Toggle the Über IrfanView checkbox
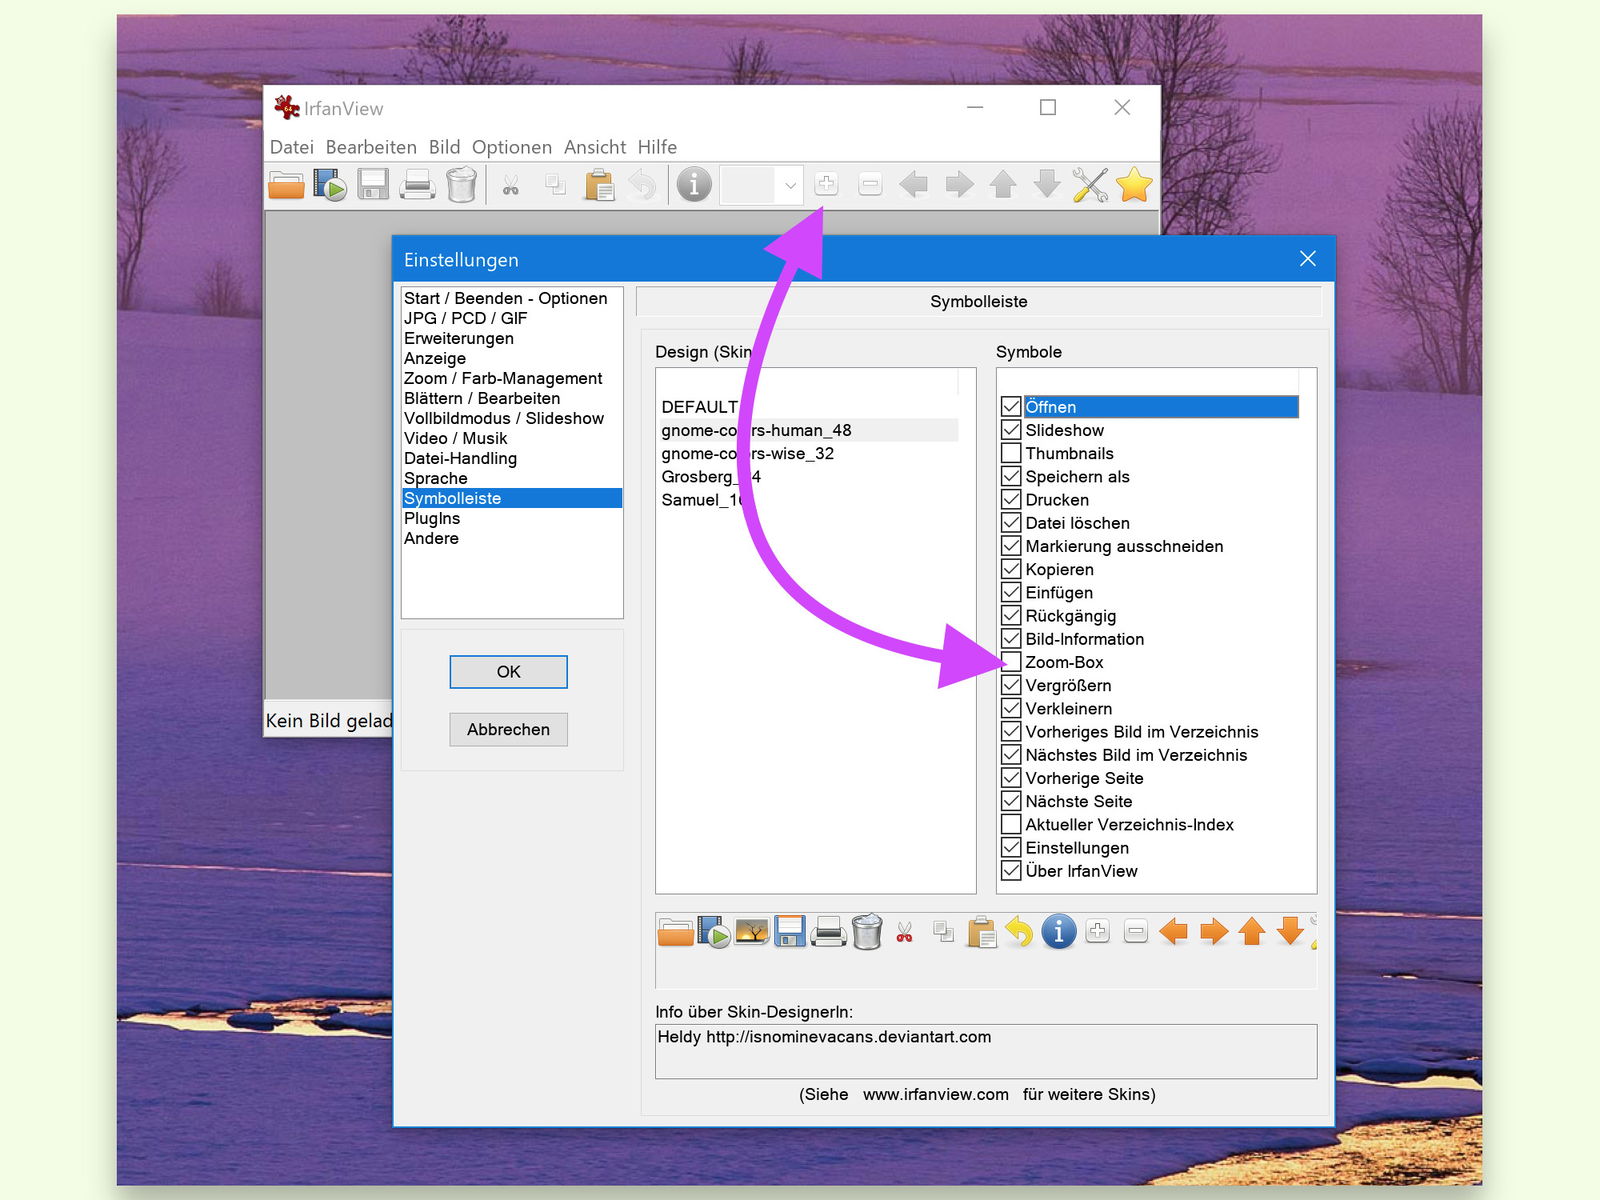The width and height of the screenshot is (1600, 1200). click(1011, 871)
